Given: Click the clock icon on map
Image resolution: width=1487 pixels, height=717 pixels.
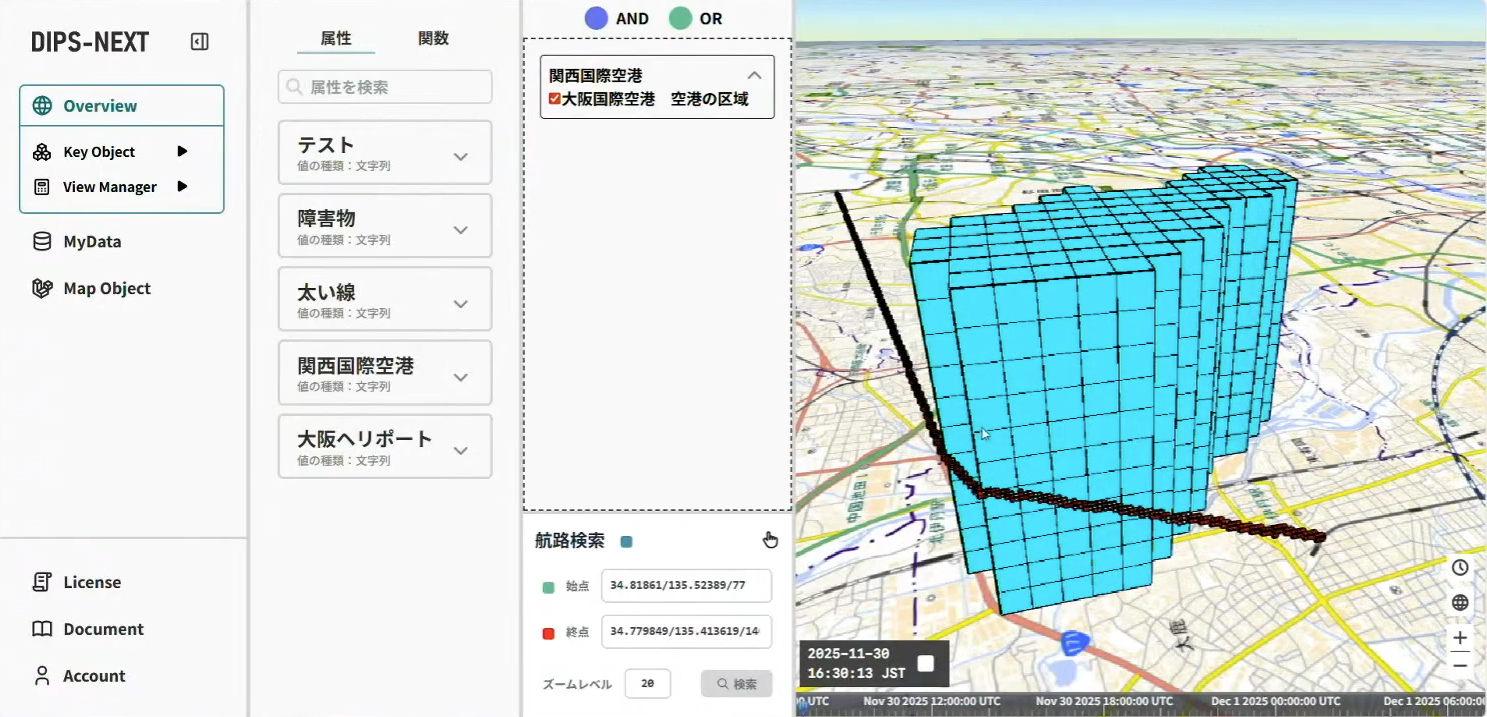Looking at the screenshot, I should 1460,567.
